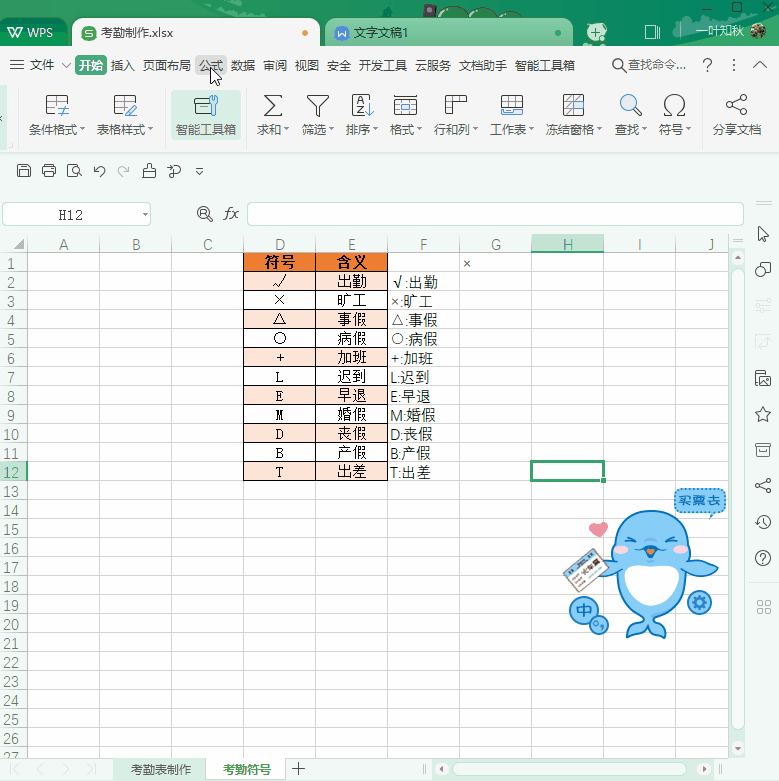779x781 pixels.
Task: Click the dolphin's gear settings bubble
Action: [699, 603]
